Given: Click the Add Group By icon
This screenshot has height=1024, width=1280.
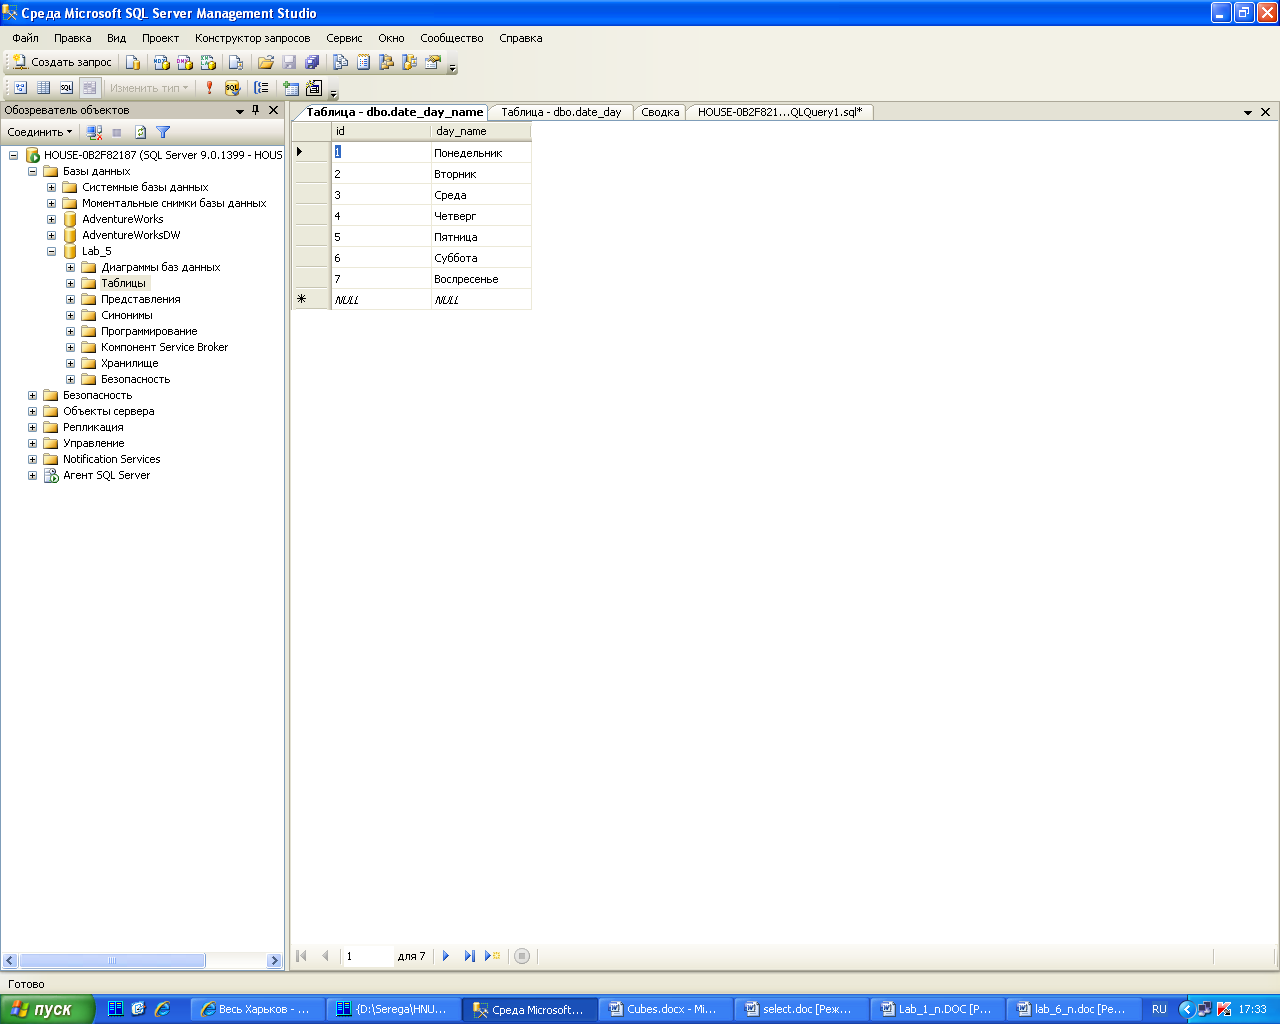Looking at the screenshot, I should click(261, 88).
